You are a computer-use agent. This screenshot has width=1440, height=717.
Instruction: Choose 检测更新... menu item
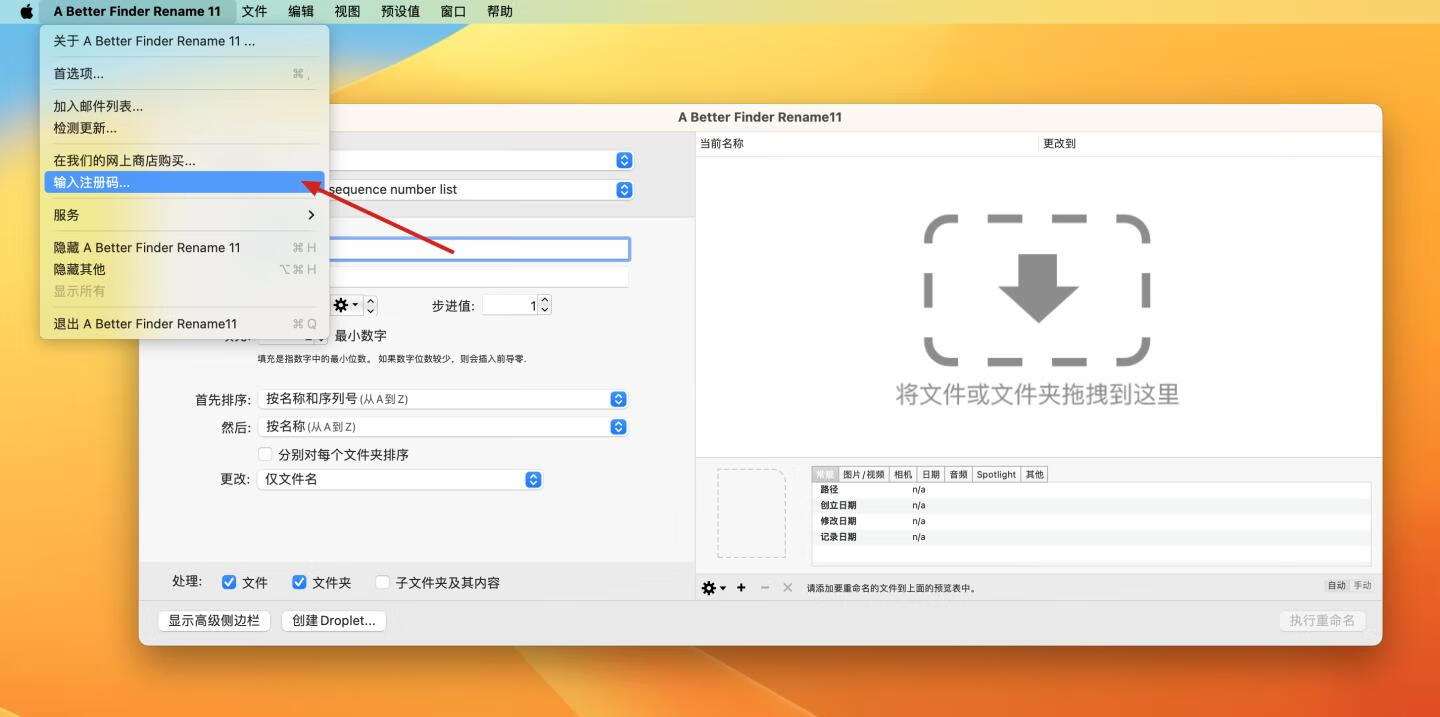coord(184,128)
